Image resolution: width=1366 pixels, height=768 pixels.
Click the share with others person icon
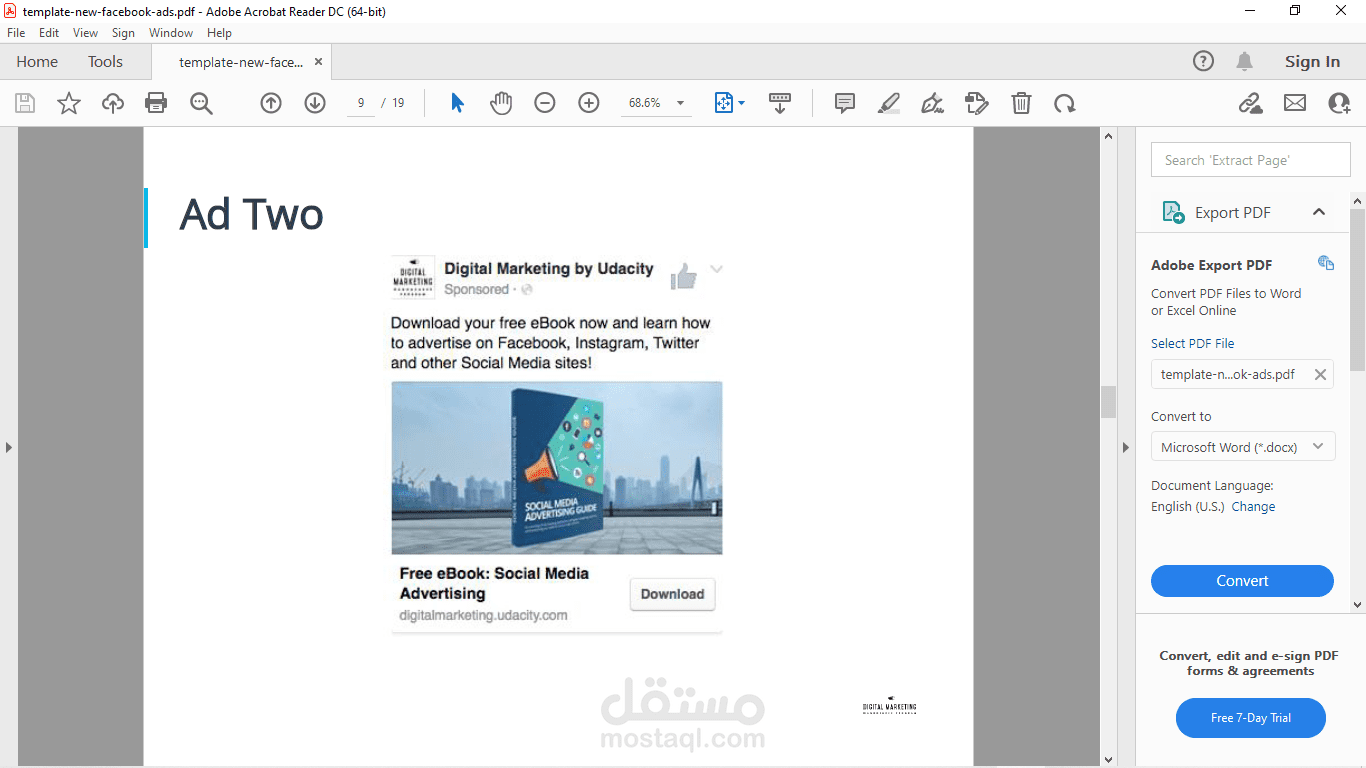pos(1339,103)
